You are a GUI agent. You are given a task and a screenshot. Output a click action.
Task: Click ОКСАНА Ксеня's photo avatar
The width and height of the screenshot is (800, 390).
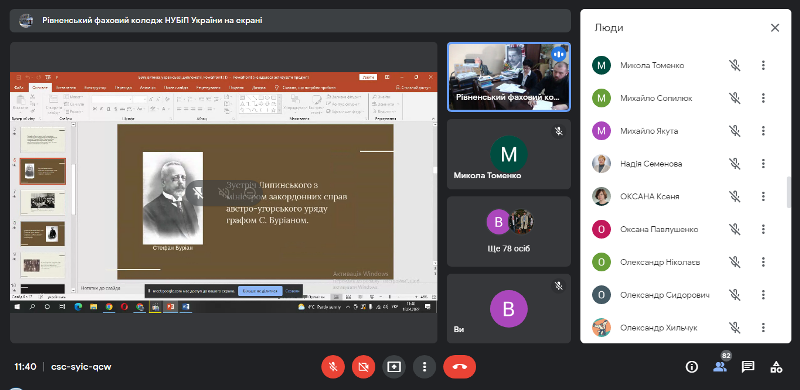[602, 196]
